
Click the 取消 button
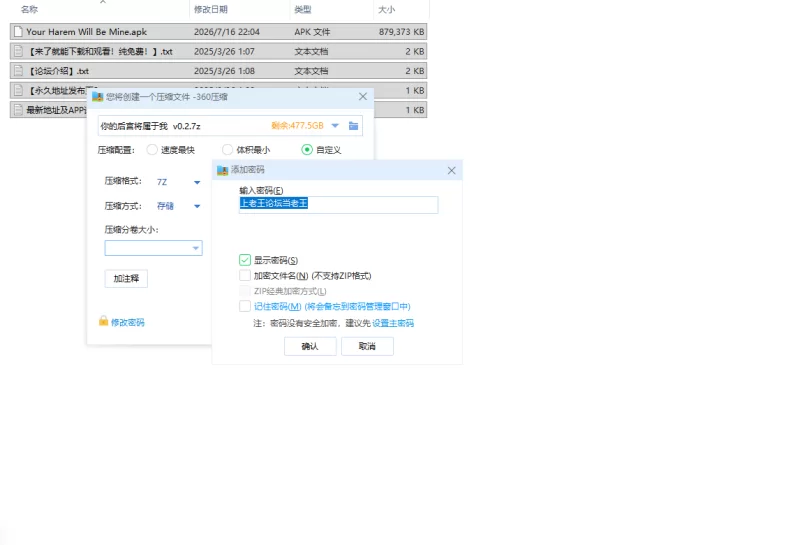[367, 346]
